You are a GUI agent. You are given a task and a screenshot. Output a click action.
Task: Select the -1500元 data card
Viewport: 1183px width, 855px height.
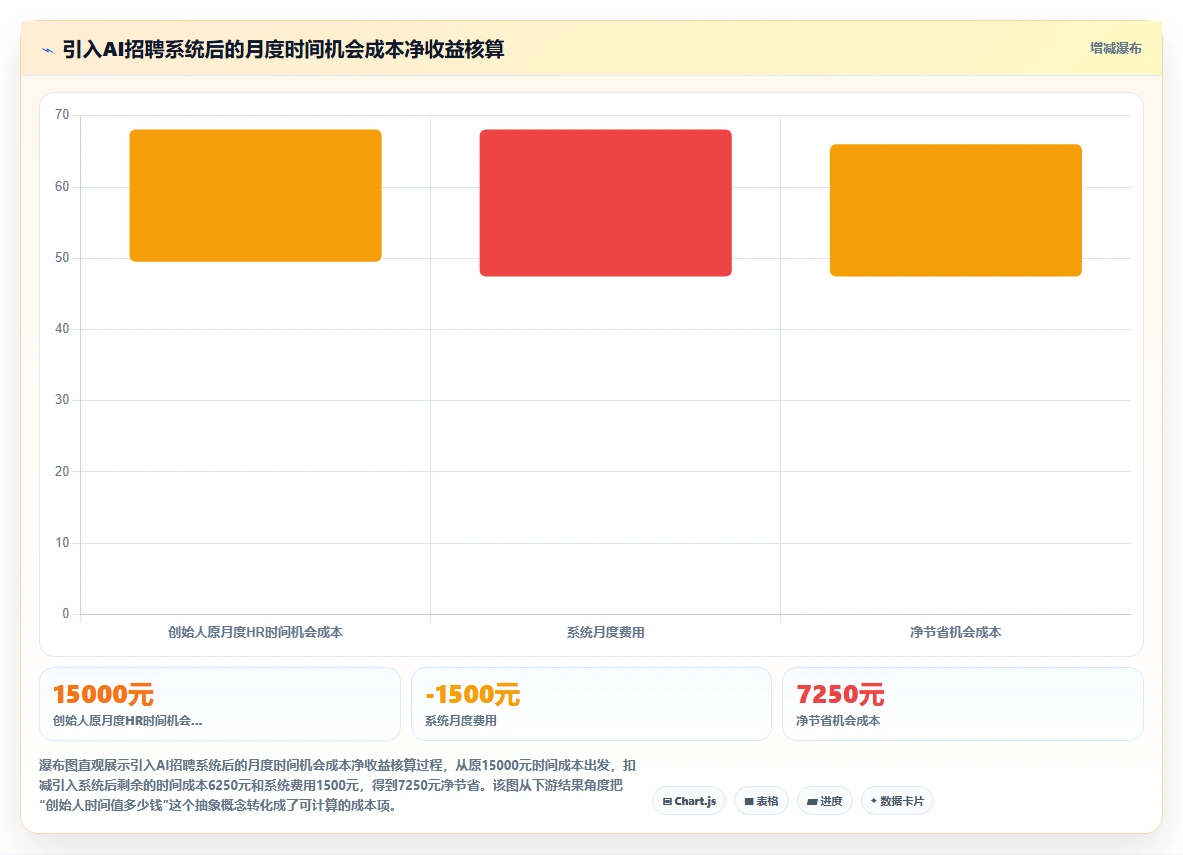[592, 703]
